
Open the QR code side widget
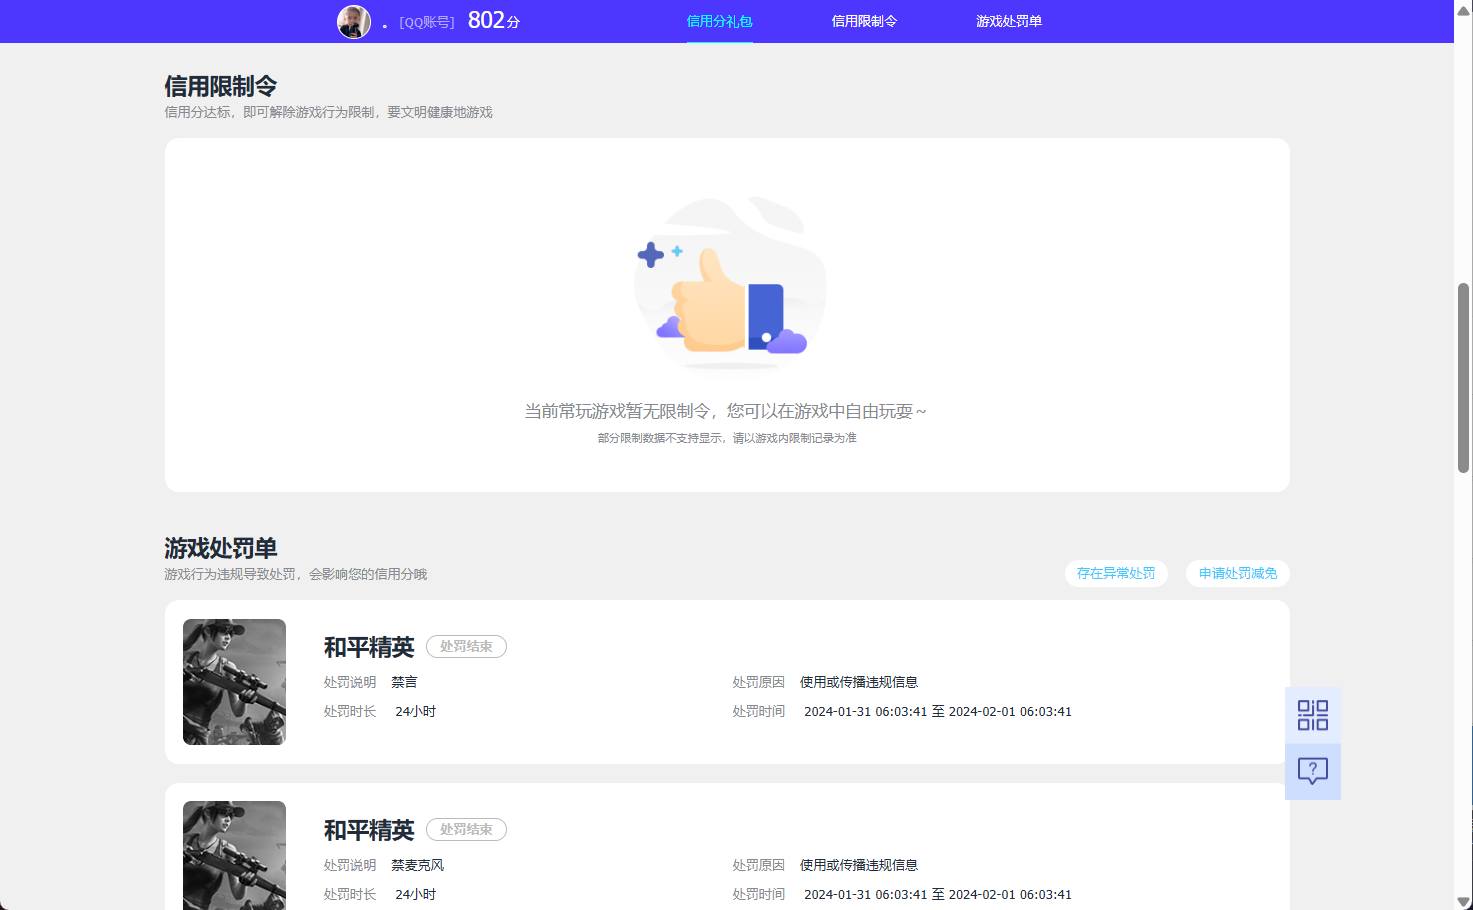[x=1312, y=715]
